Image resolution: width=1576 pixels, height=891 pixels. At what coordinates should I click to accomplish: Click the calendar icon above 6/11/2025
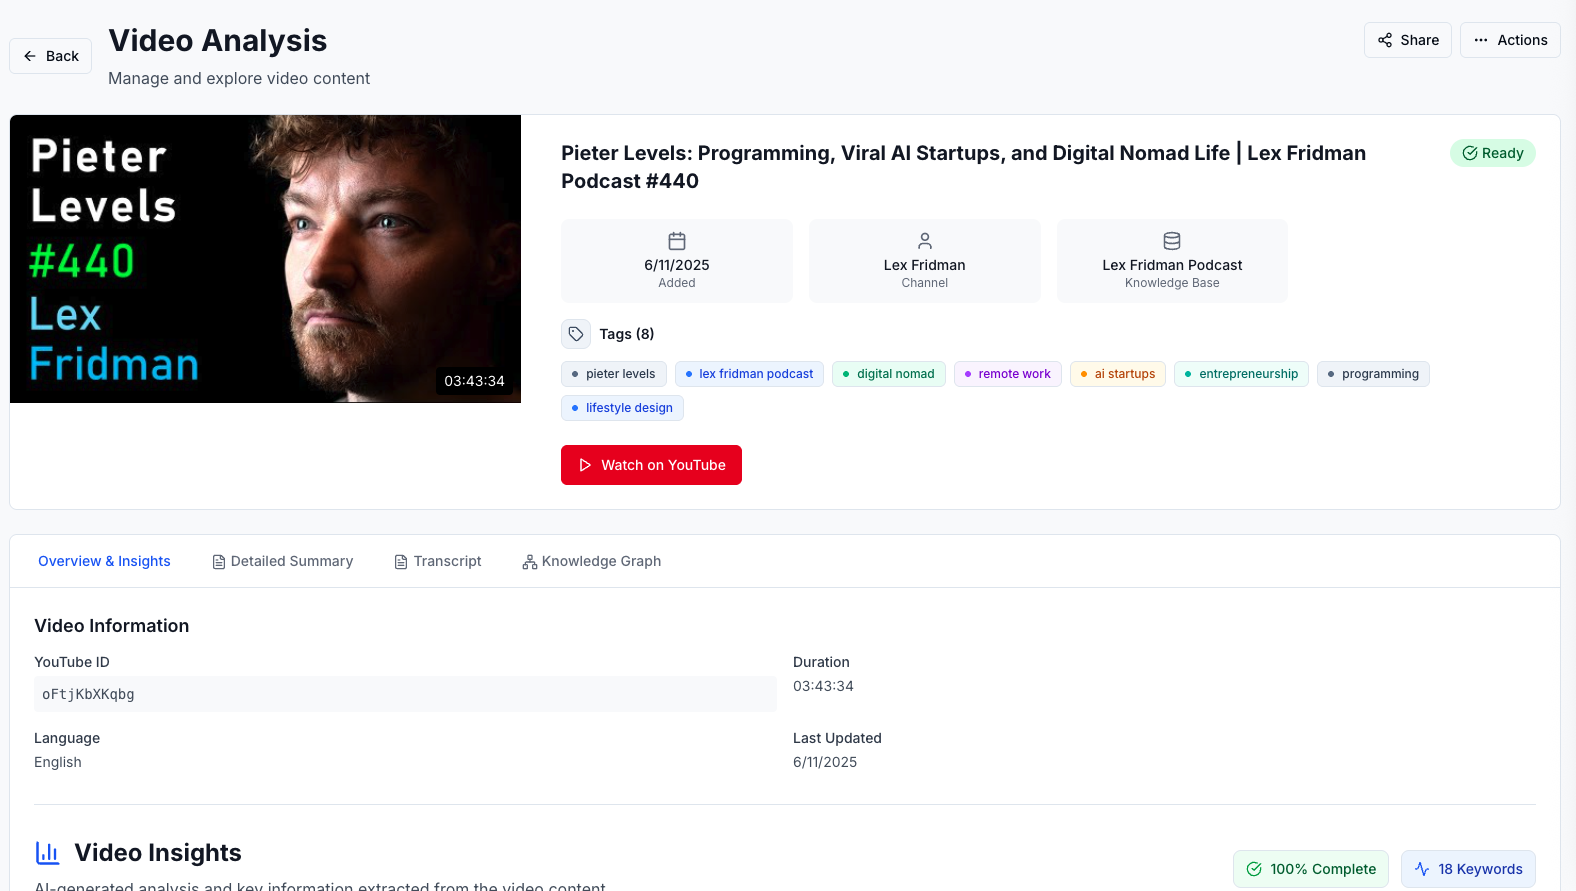click(x=677, y=241)
